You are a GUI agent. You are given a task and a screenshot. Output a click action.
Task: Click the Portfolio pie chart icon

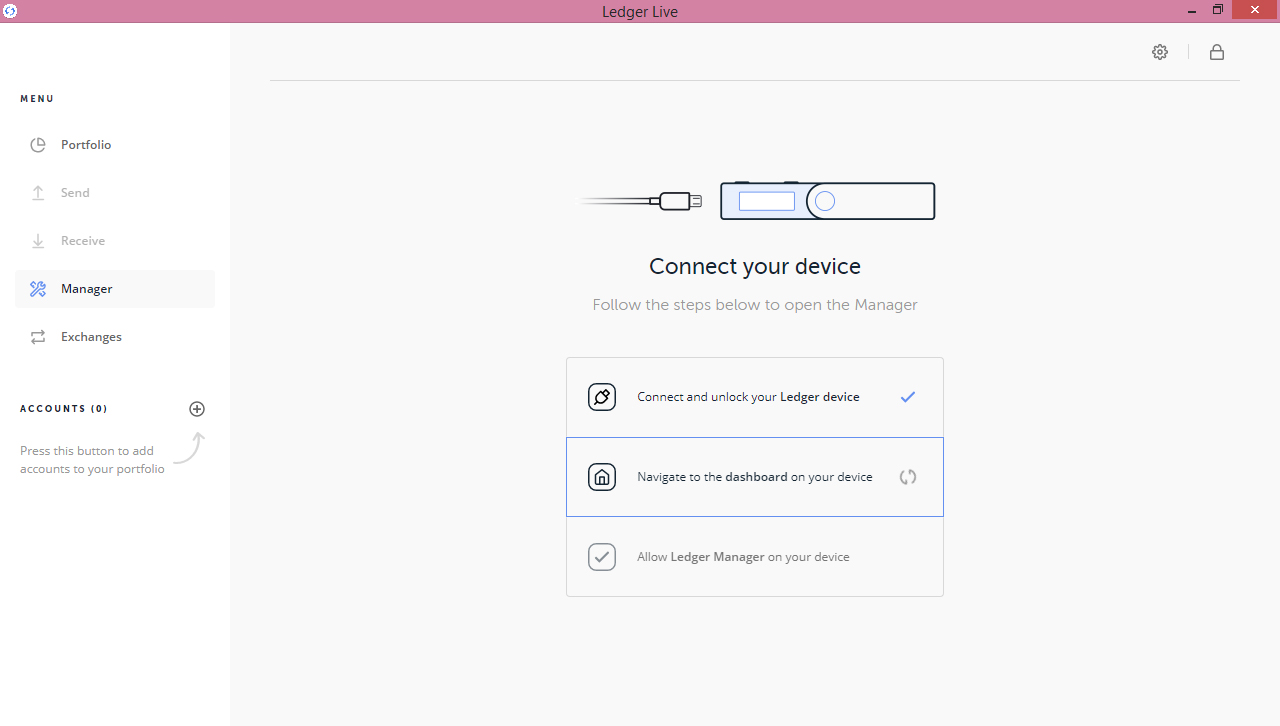[x=38, y=145]
